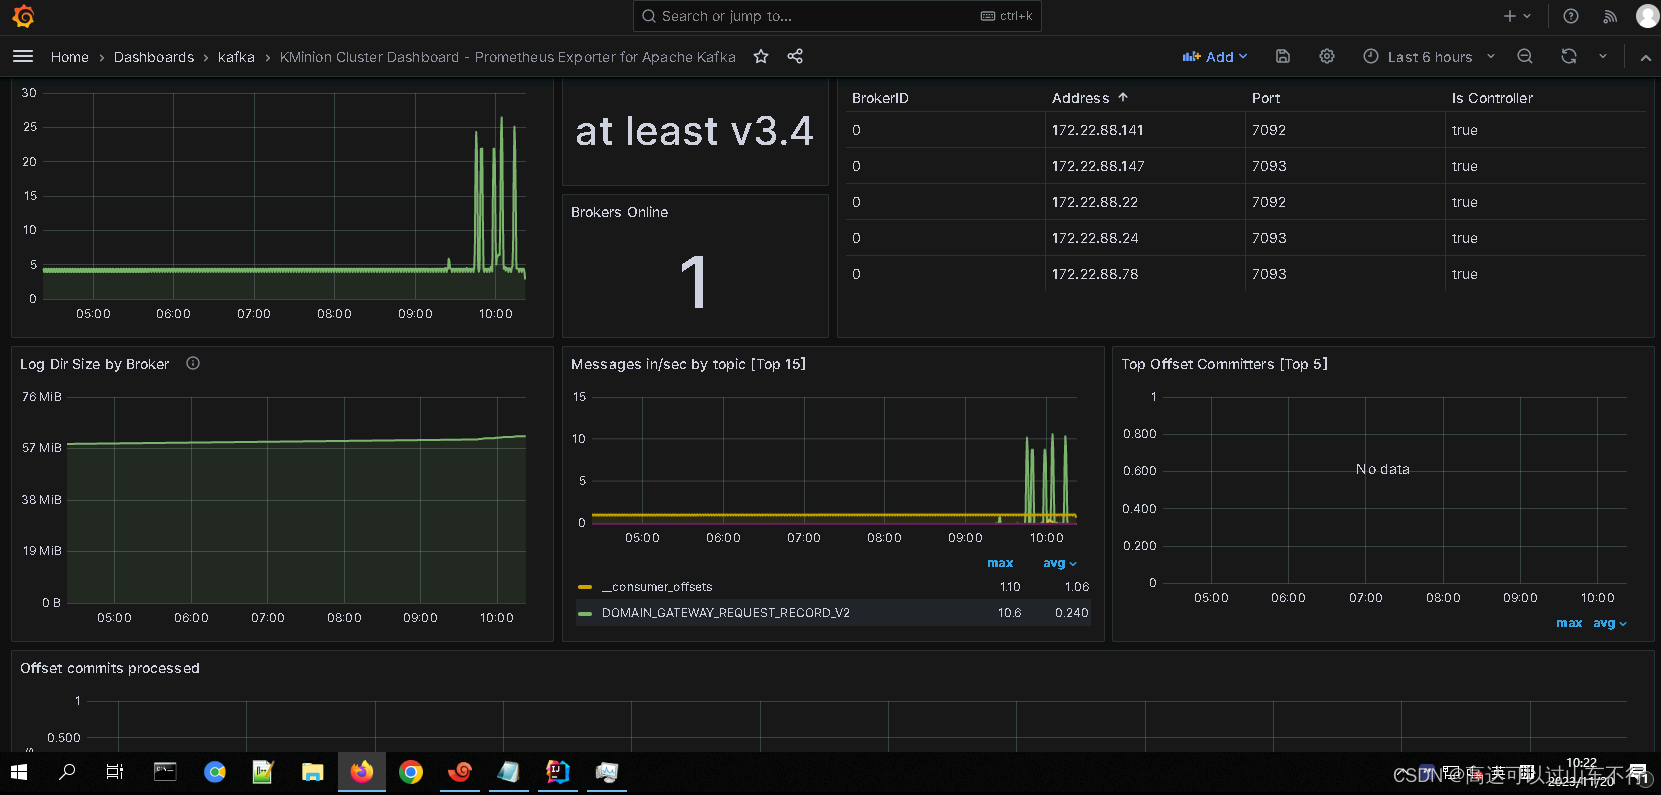Click the Brokers Online value 1
Screen dimensions: 1661x795
694,282
